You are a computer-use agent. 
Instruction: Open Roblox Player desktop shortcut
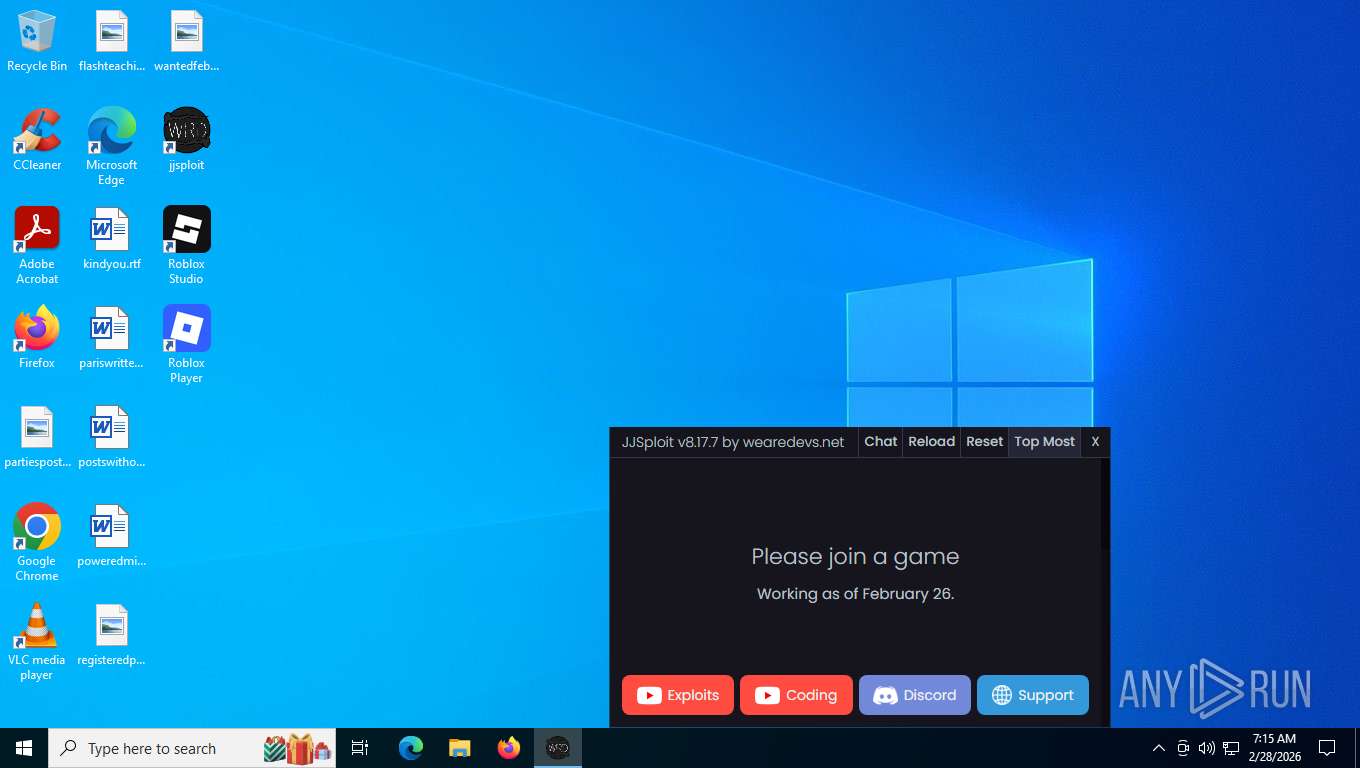186,345
